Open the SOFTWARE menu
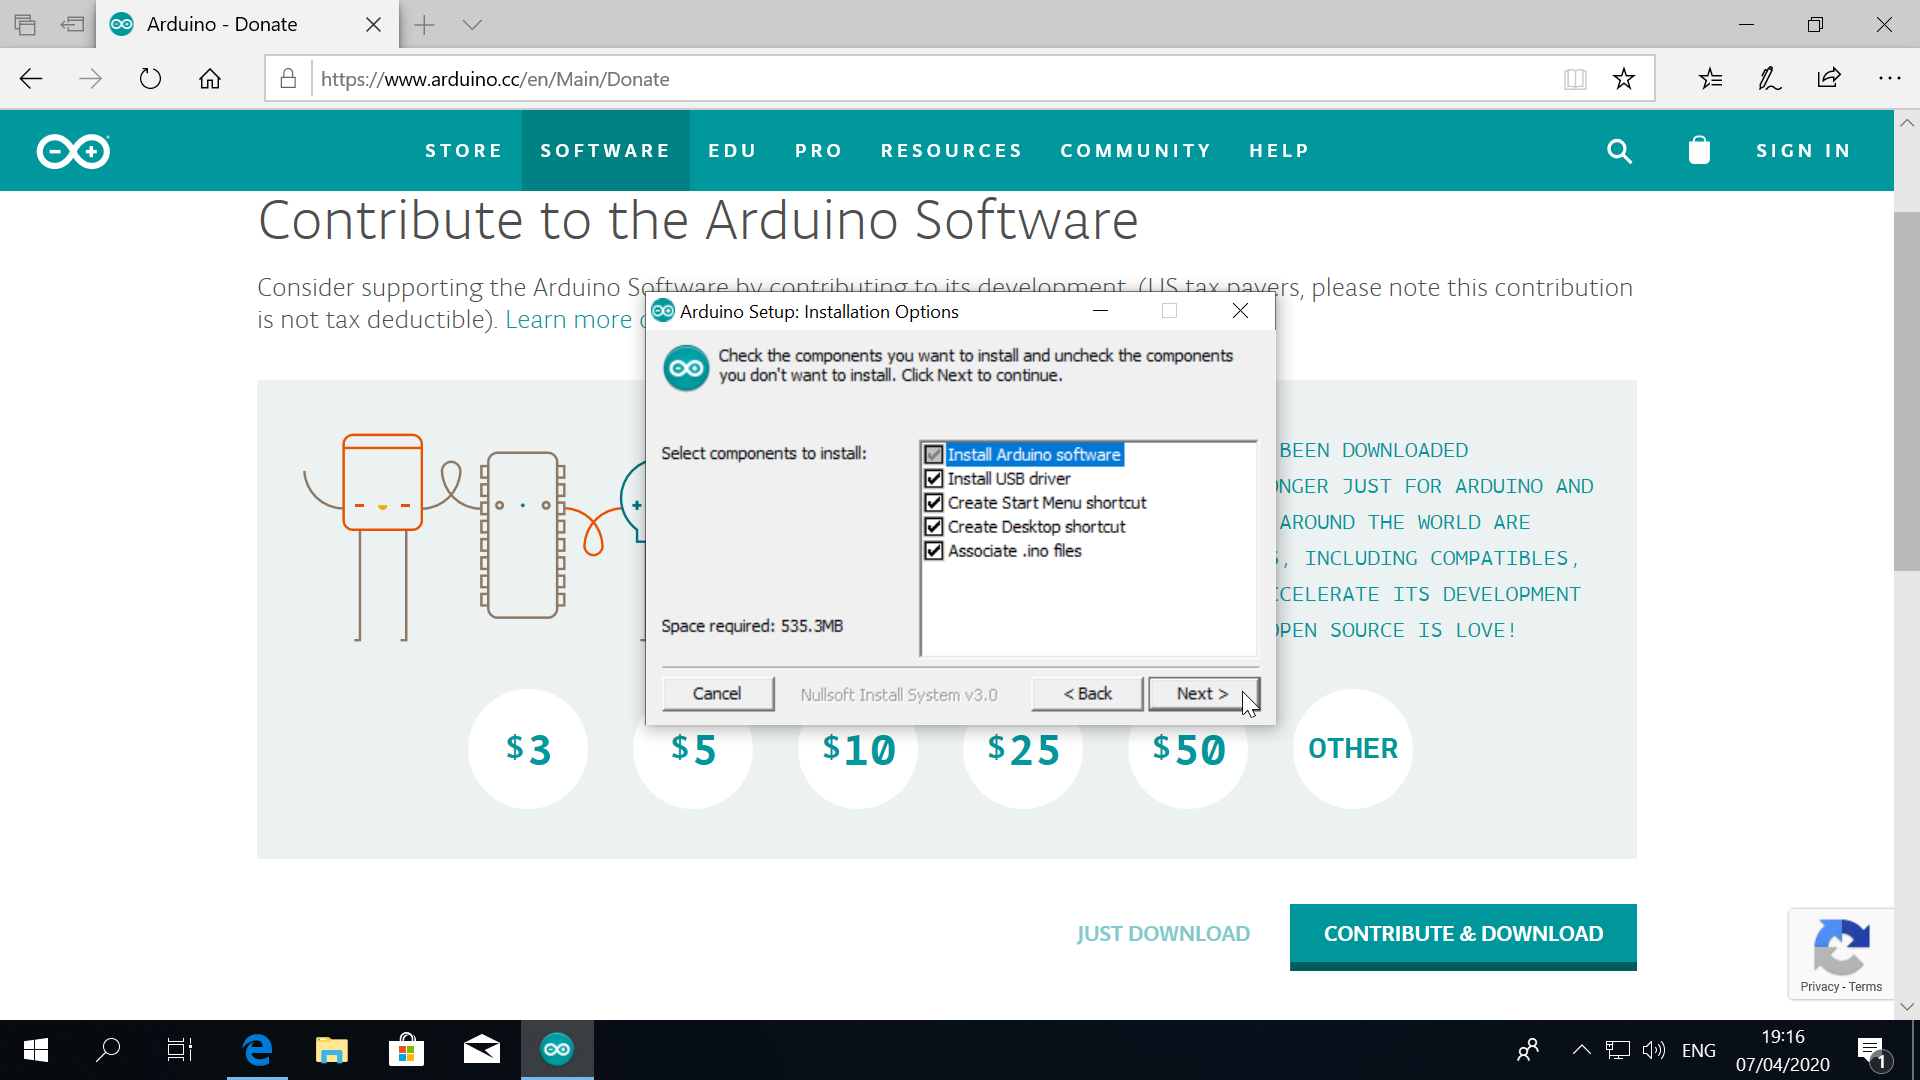The width and height of the screenshot is (1920, 1080). [606, 151]
